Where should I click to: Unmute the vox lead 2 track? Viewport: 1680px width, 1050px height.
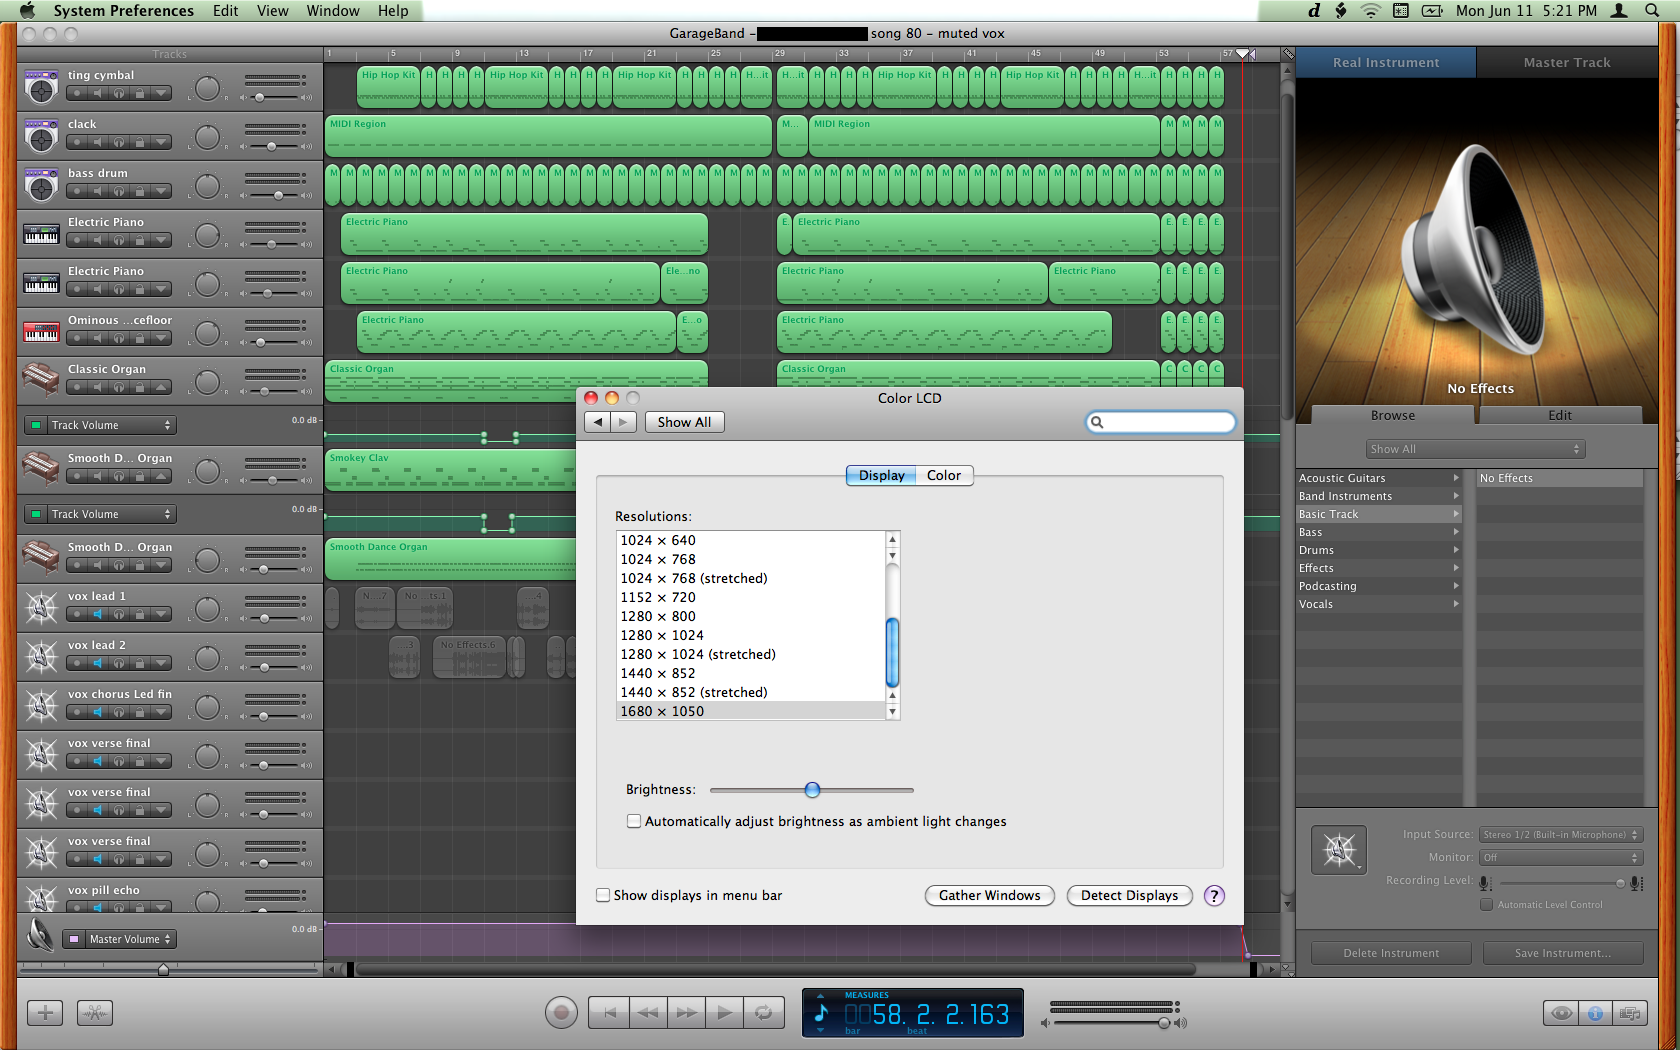(x=98, y=663)
